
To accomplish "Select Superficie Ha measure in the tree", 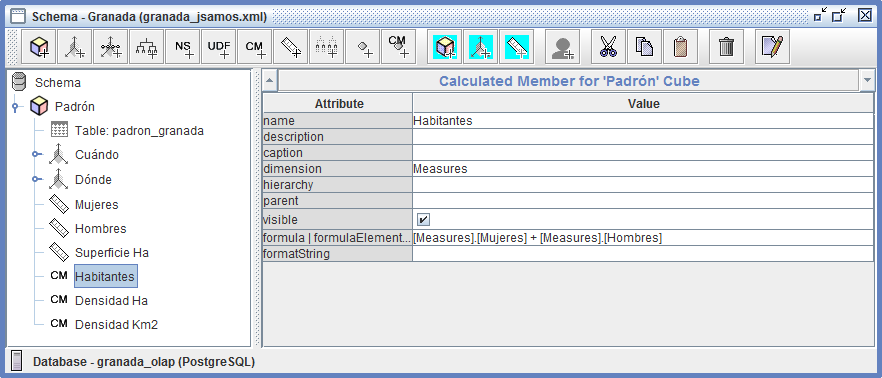I will (111, 253).
